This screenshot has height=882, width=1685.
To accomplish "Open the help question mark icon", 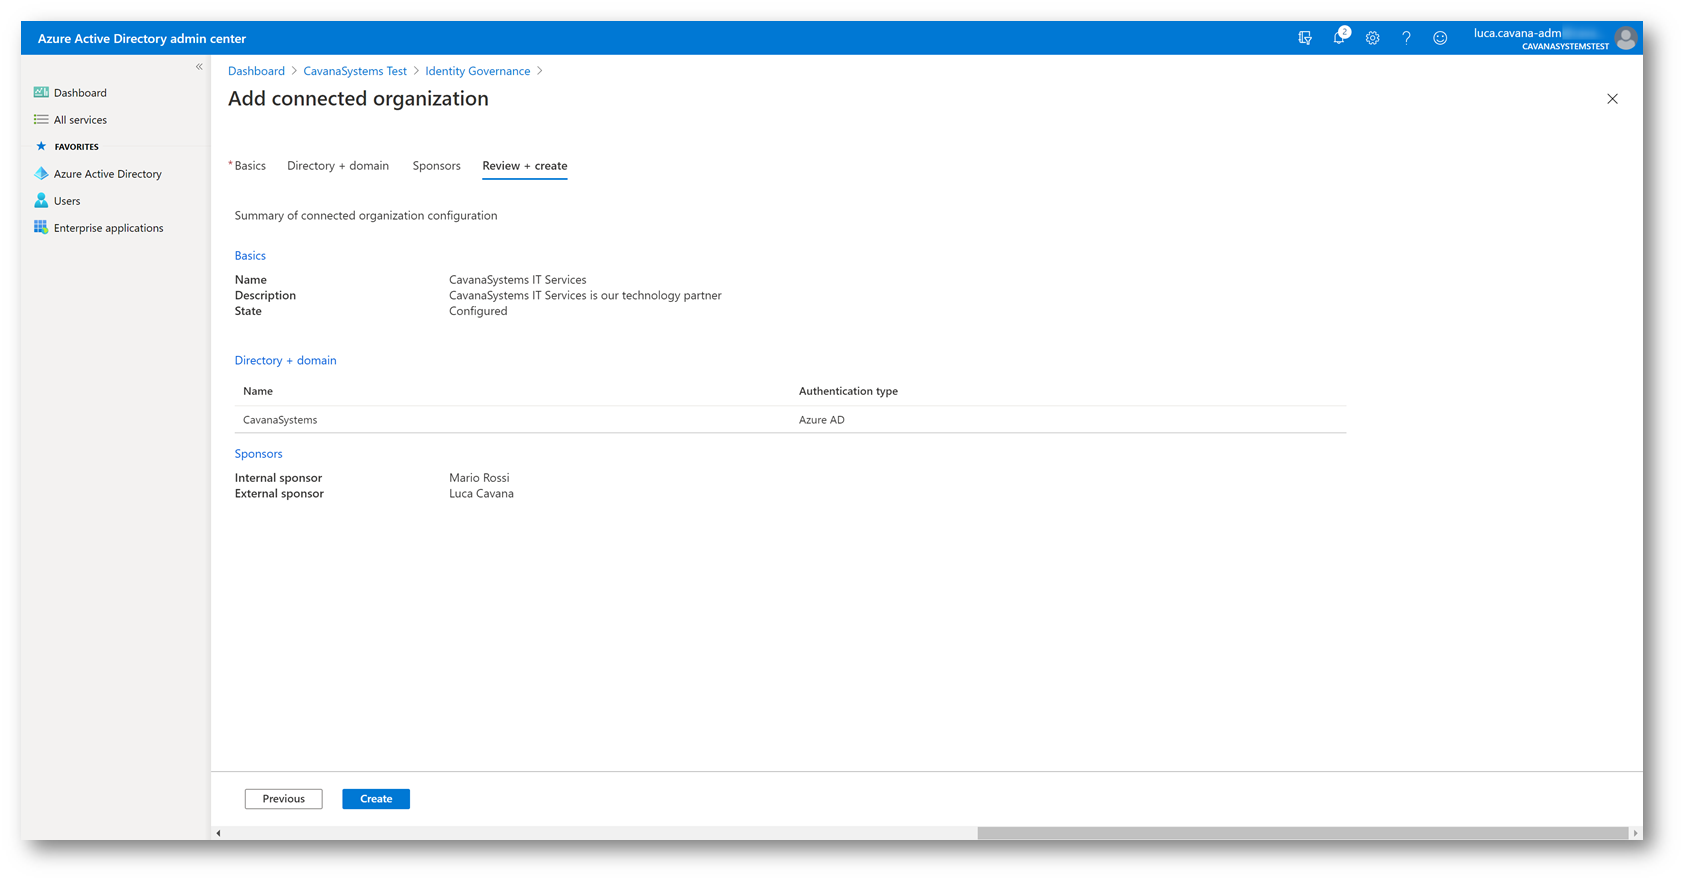I will pos(1406,38).
